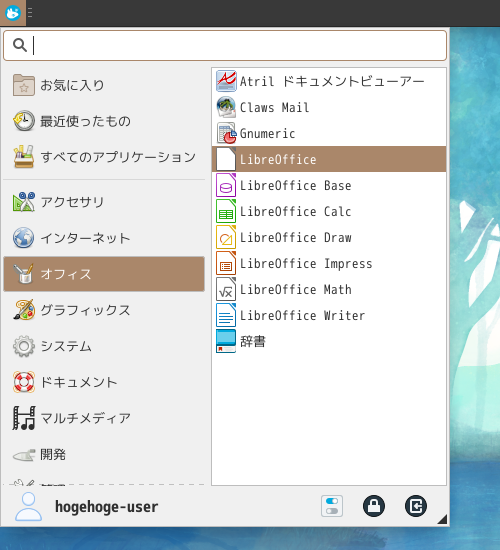Launch Claws Mail by its label
The height and width of the screenshot is (550, 500).
pos(274,107)
